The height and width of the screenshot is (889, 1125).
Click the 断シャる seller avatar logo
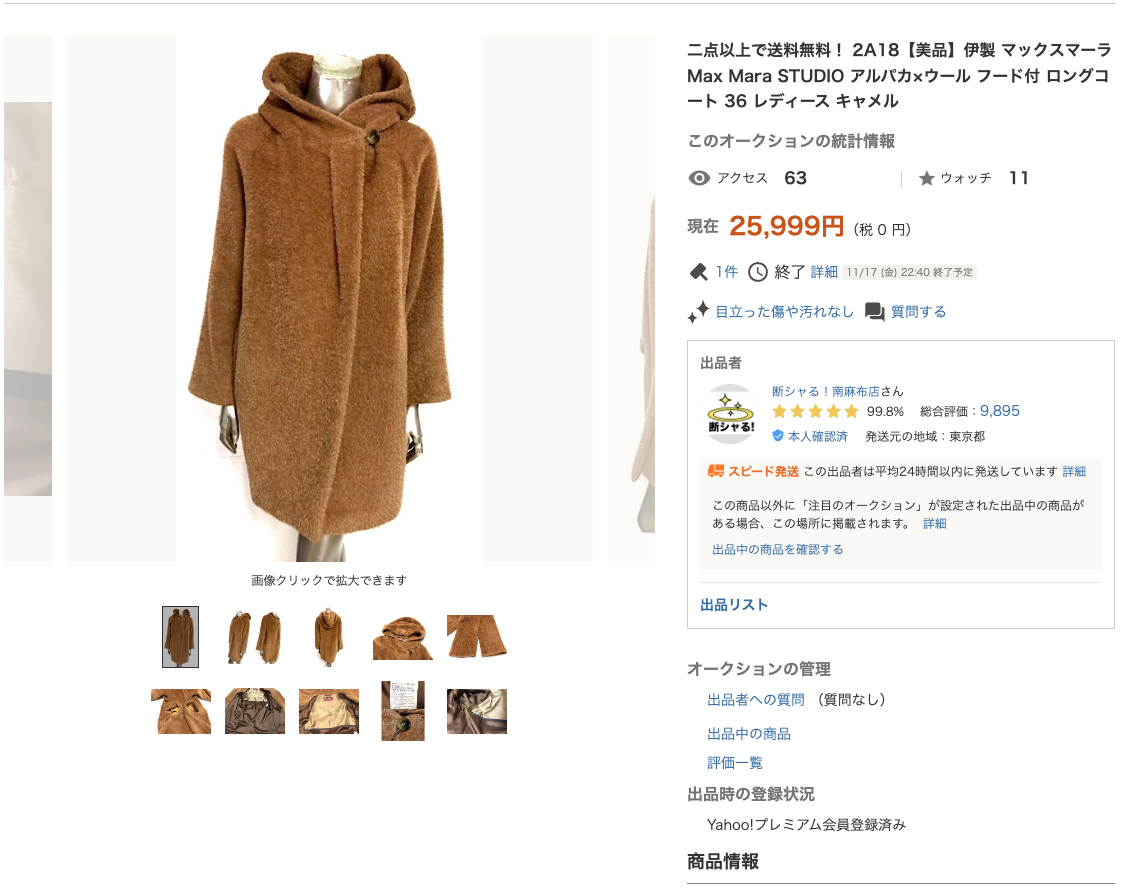coord(731,414)
